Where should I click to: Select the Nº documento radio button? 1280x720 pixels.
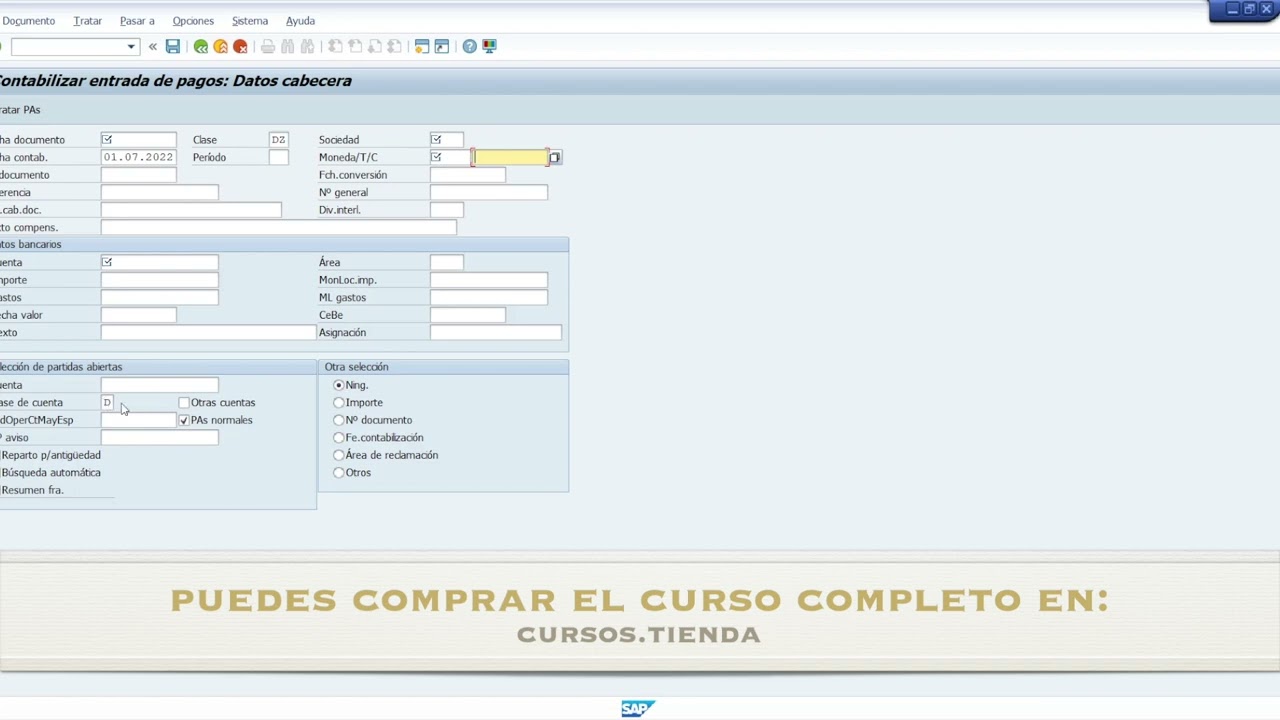click(x=339, y=420)
